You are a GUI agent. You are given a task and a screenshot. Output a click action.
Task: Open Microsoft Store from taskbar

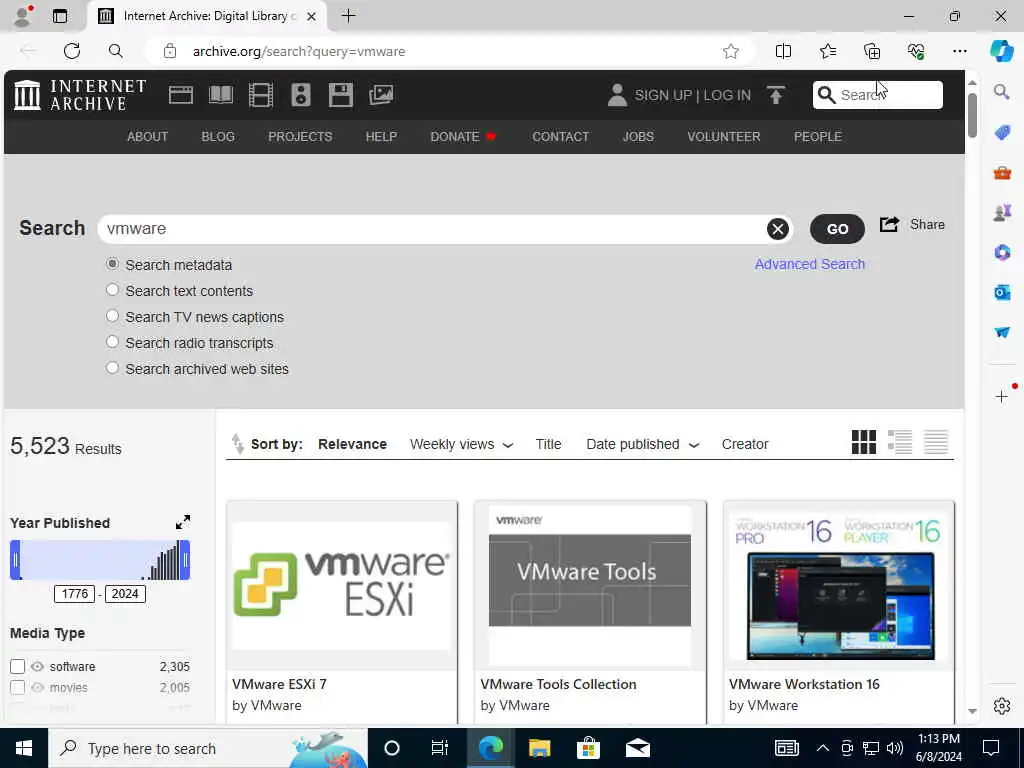[588, 748]
